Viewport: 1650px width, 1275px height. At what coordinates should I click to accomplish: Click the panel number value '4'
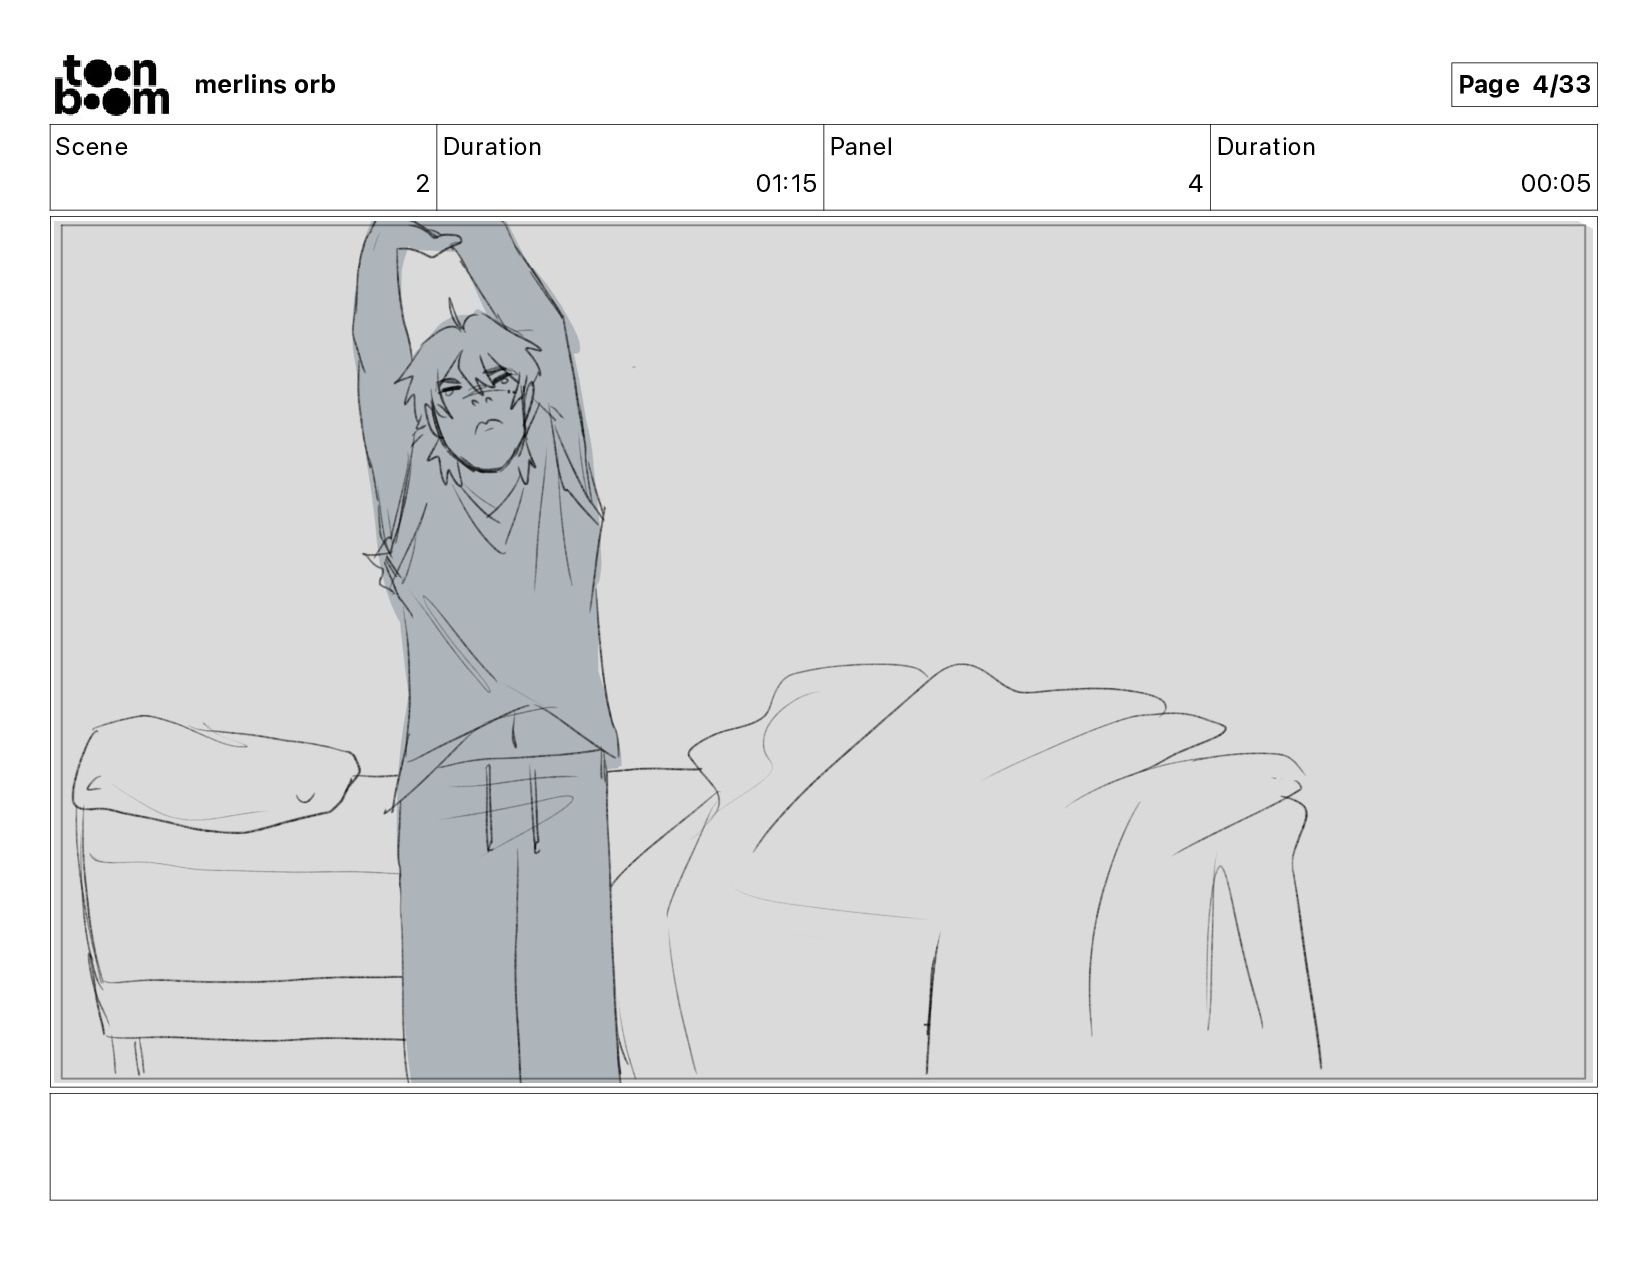[x=1195, y=184]
